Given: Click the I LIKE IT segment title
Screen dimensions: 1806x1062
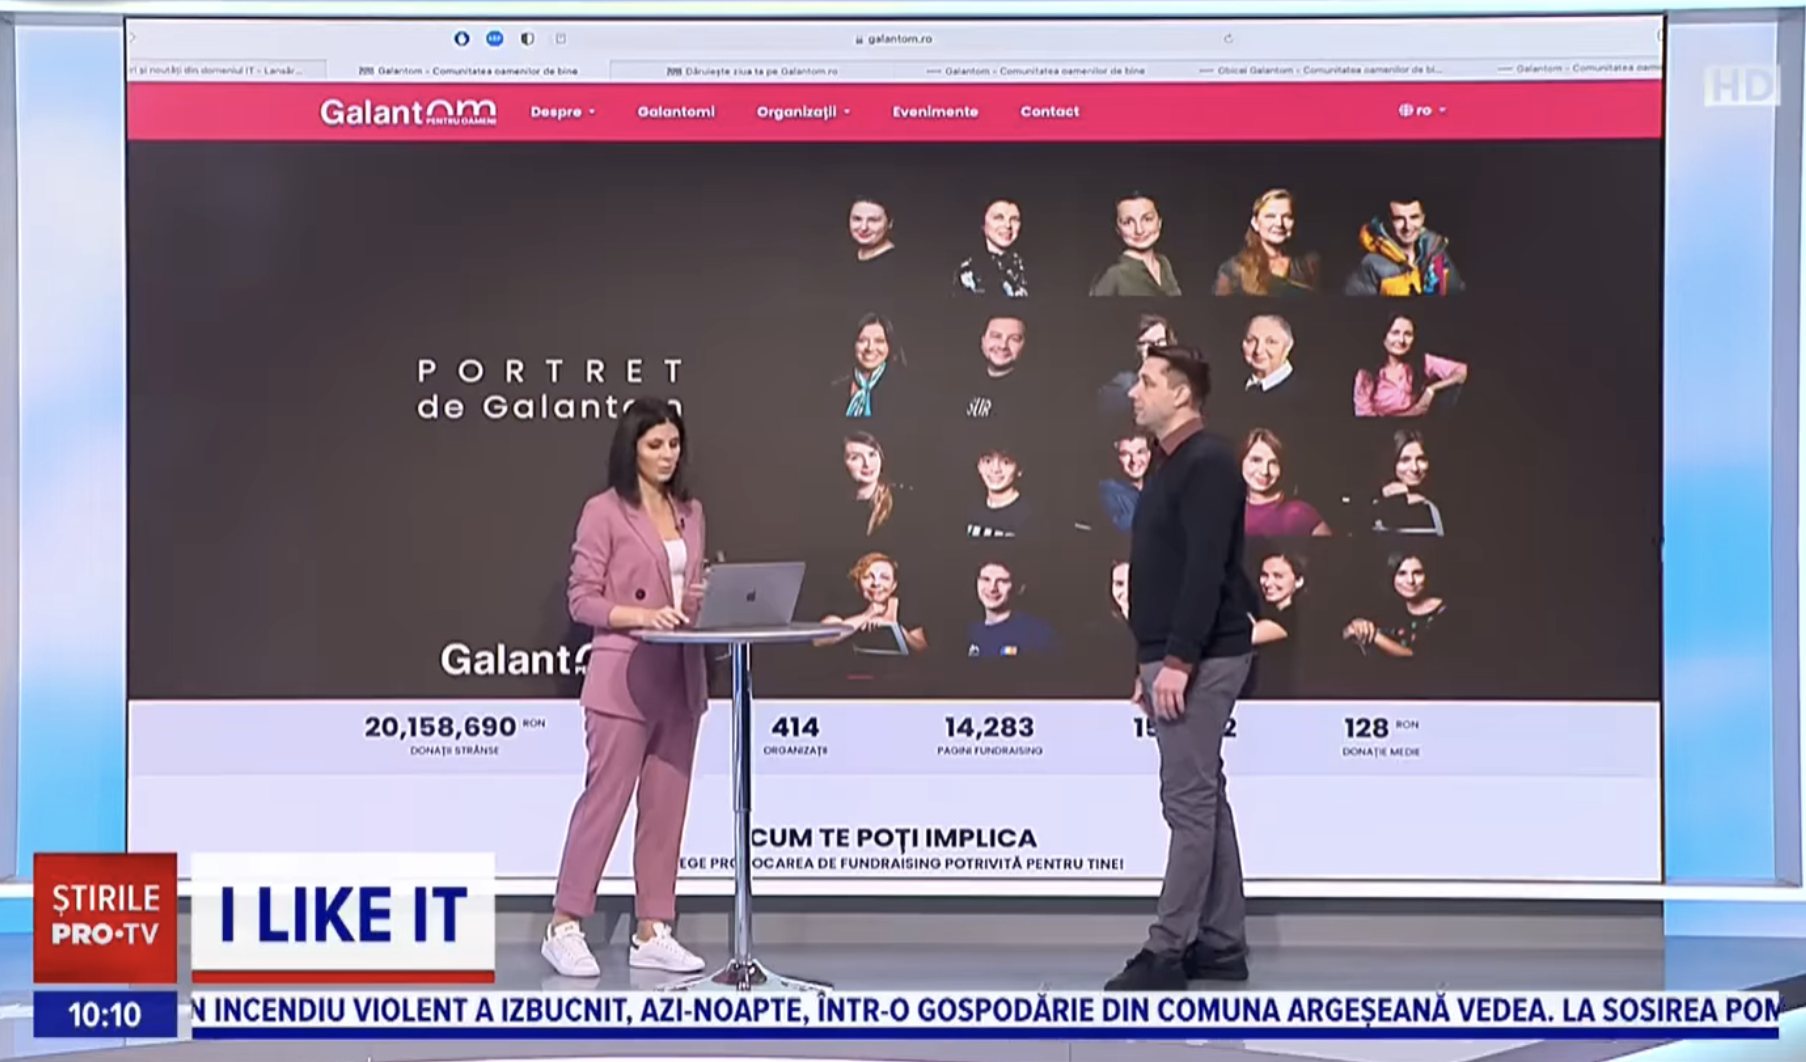Looking at the screenshot, I should (343, 915).
